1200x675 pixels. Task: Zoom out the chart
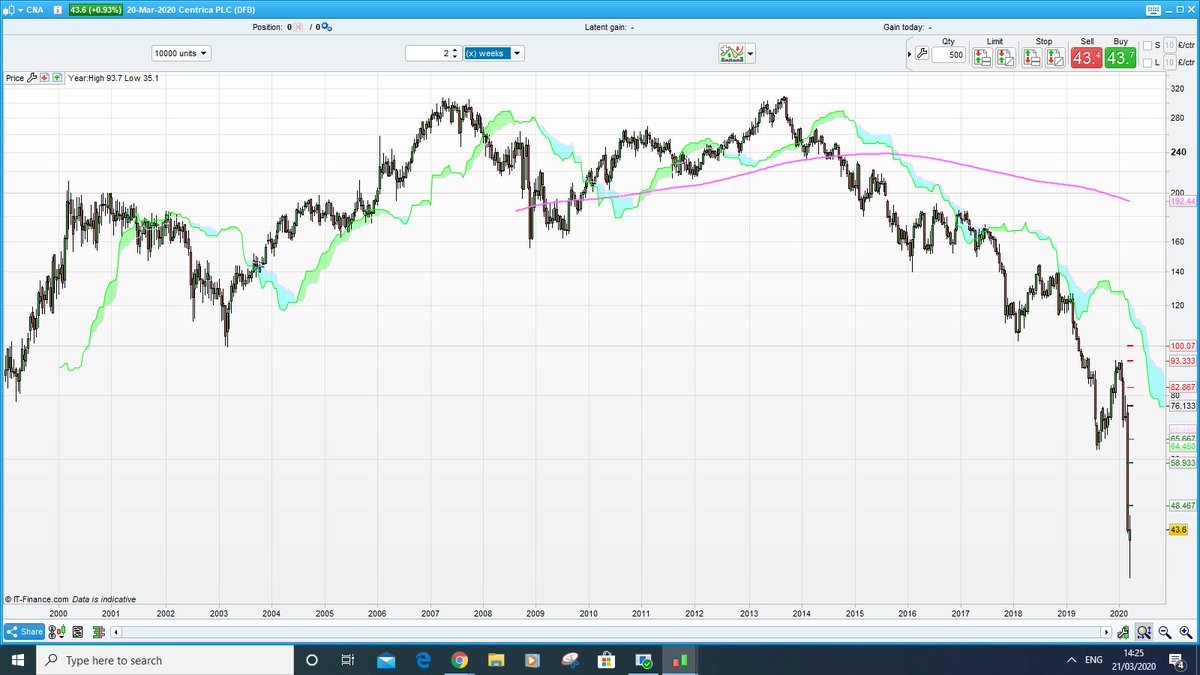coord(1164,632)
